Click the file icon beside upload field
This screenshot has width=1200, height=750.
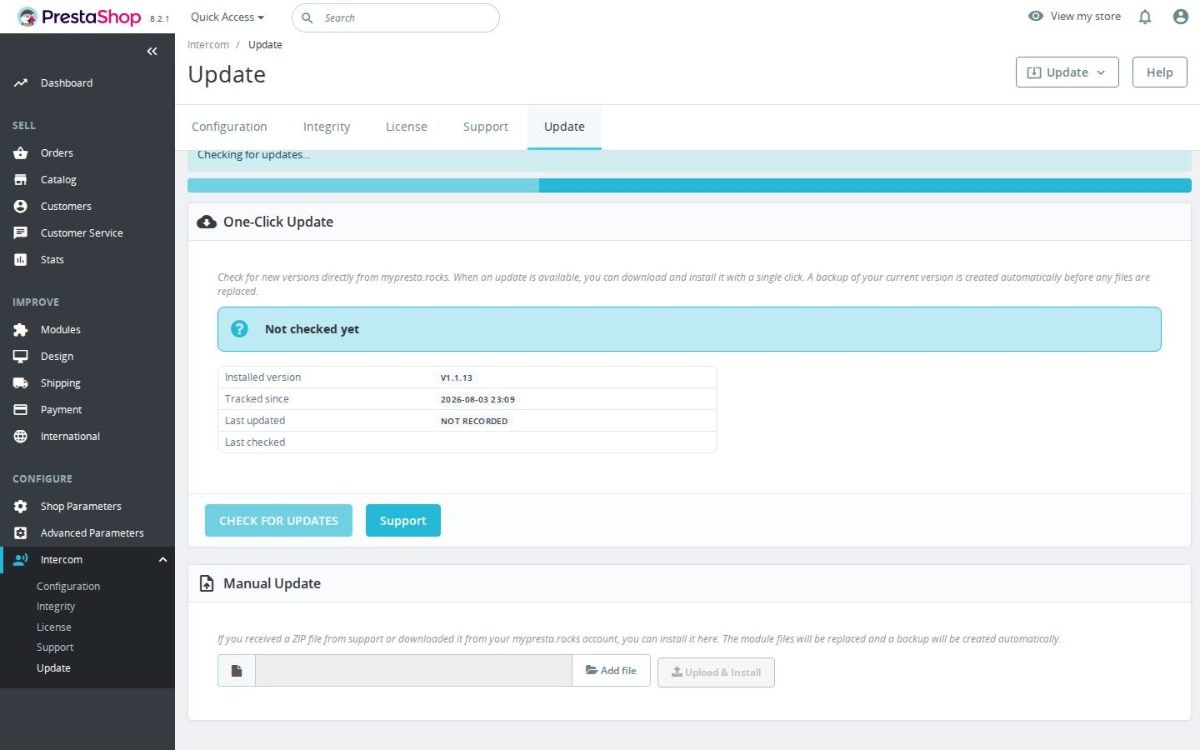[x=237, y=671]
